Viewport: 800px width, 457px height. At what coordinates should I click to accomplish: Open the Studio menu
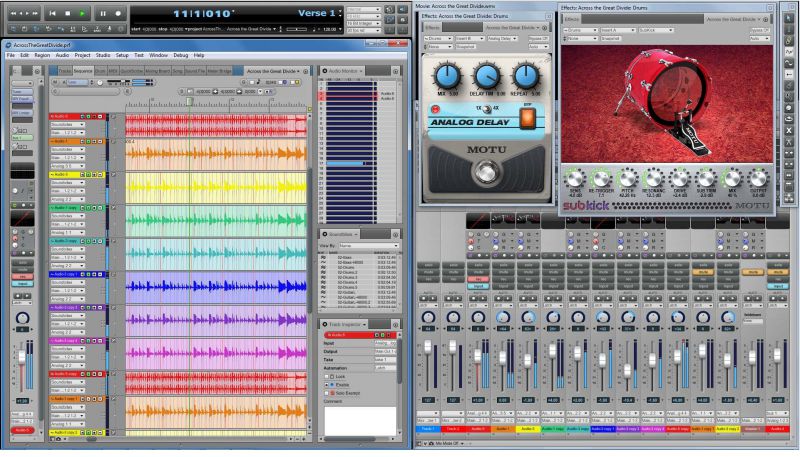click(103, 55)
